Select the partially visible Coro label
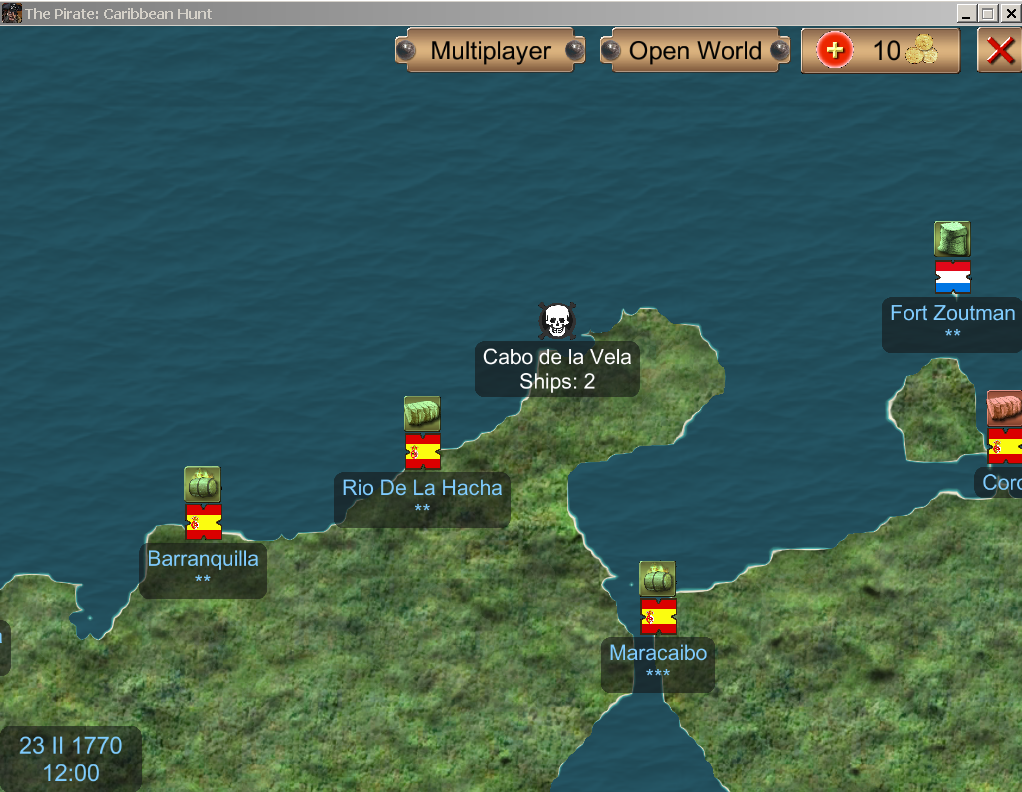 tap(999, 483)
